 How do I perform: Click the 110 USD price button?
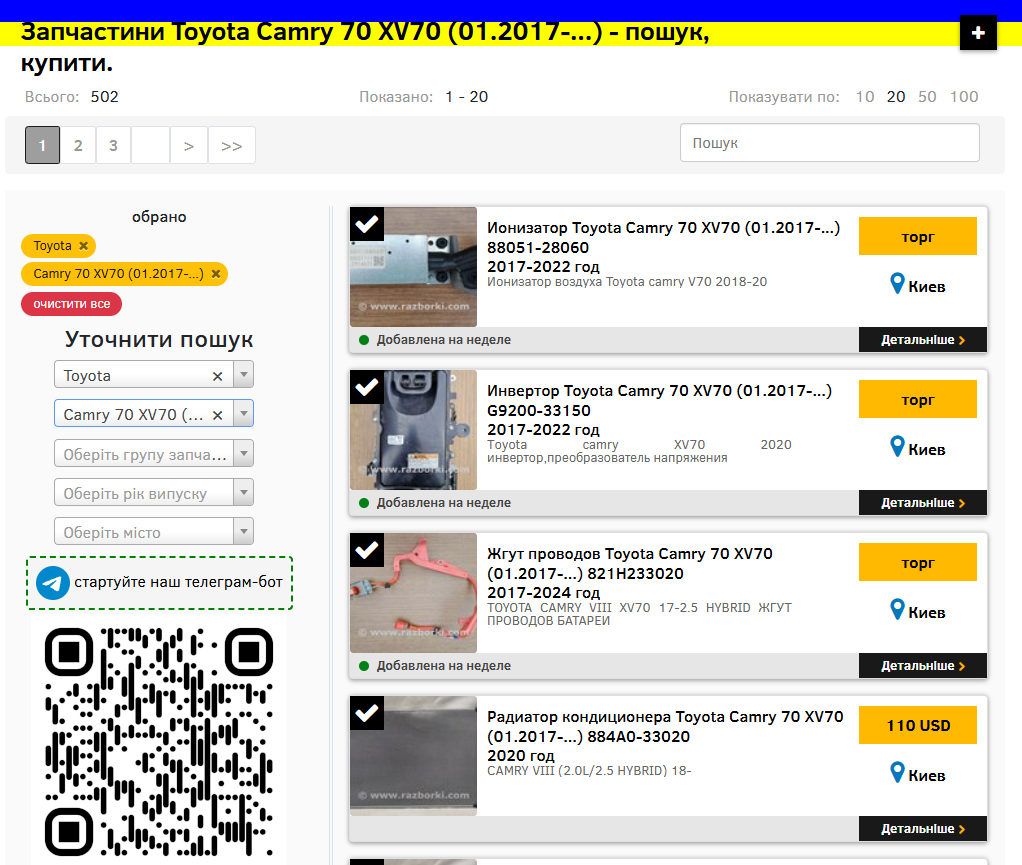[918, 725]
